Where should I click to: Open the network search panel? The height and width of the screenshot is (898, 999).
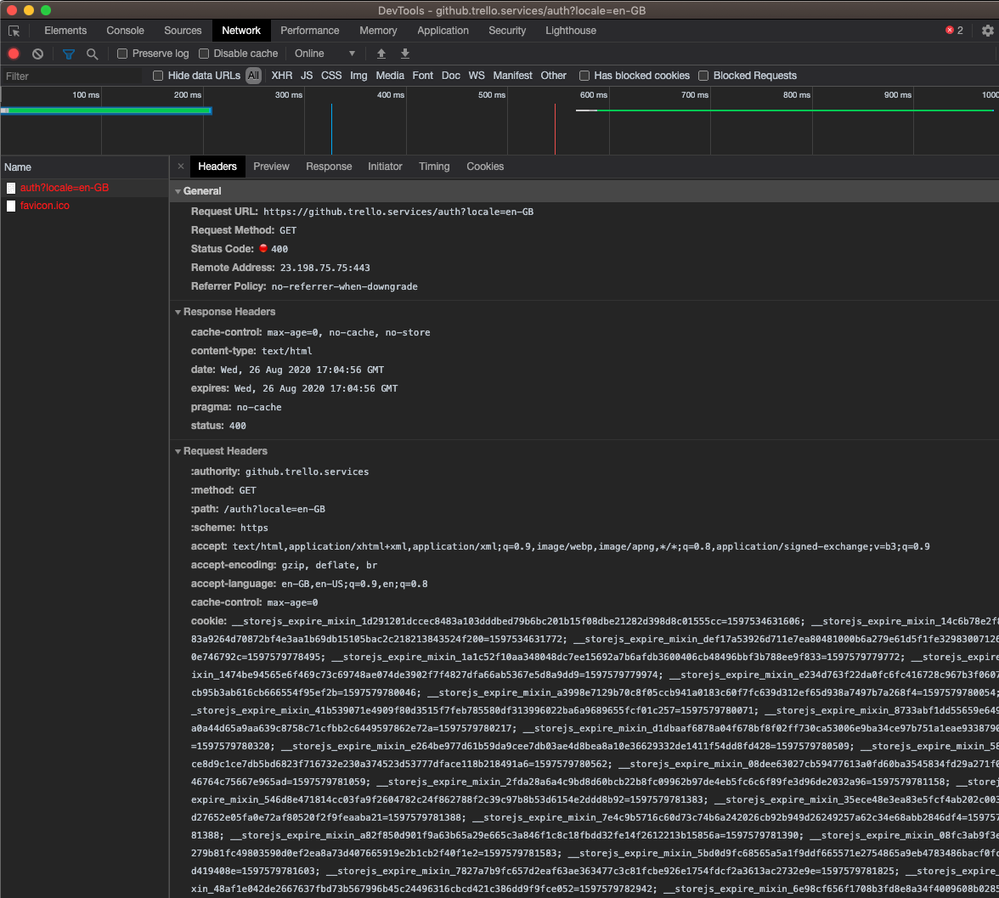pyautogui.click(x=92, y=53)
